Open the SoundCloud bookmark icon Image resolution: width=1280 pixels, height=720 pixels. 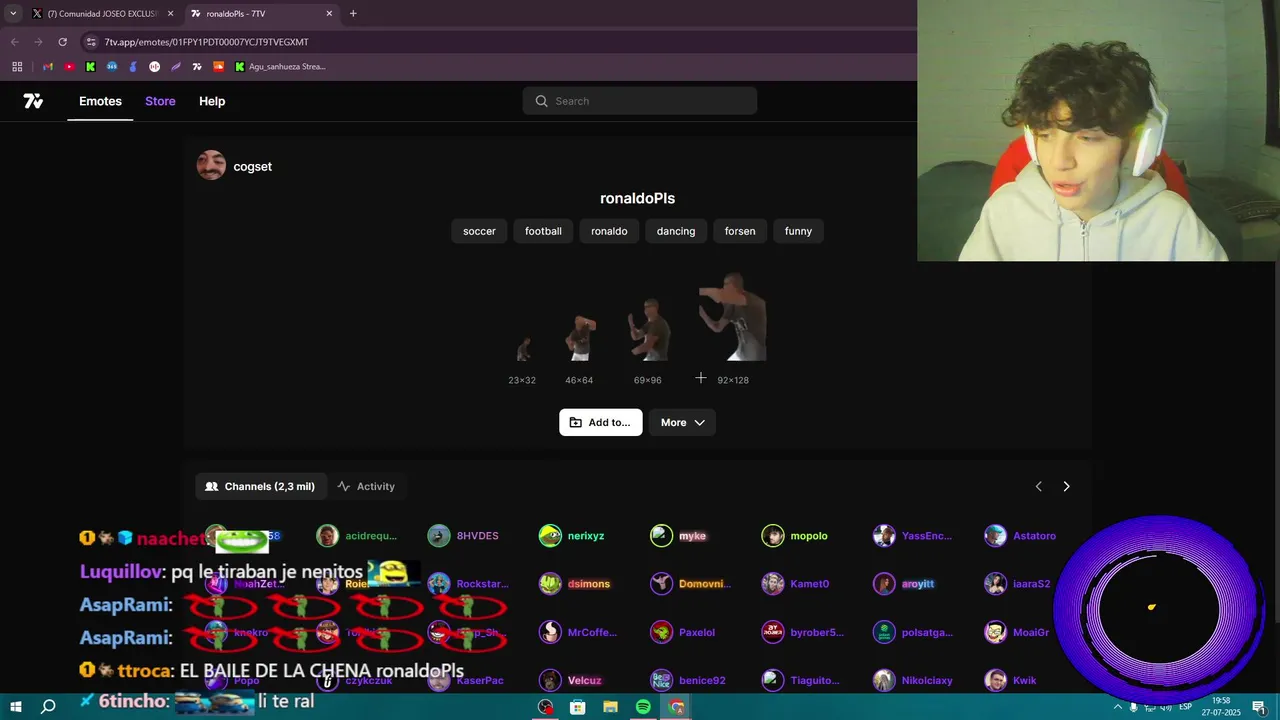[218, 67]
